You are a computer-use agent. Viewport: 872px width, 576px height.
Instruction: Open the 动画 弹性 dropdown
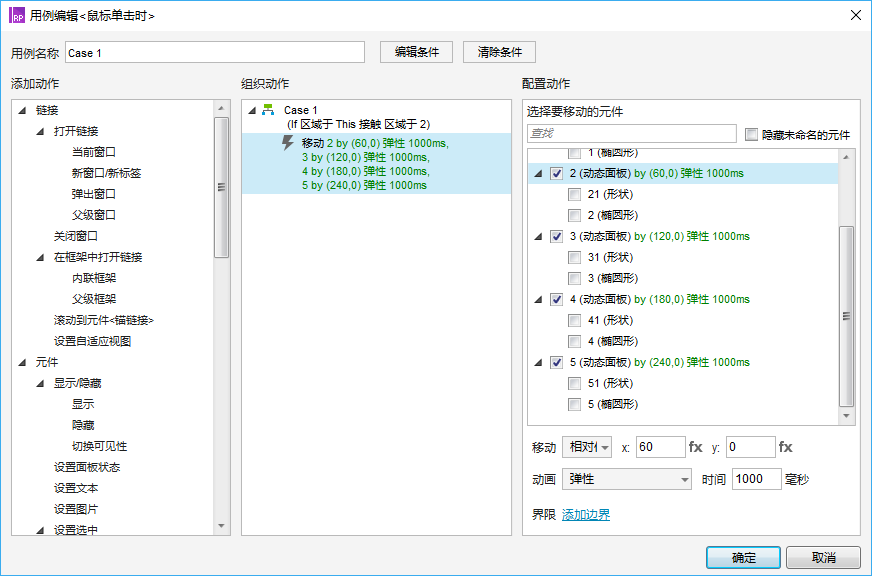click(x=627, y=479)
